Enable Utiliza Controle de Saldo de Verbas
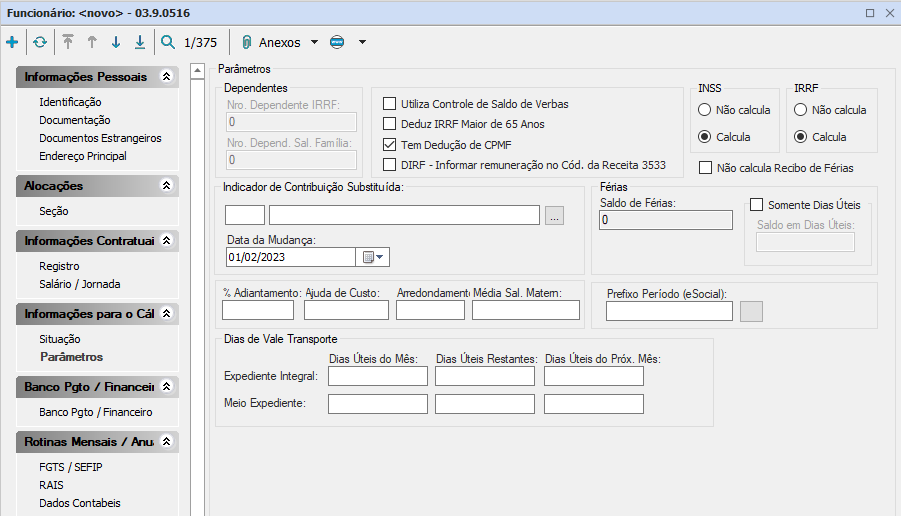Image resolution: width=901 pixels, height=516 pixels. click(x=390, y=104)
